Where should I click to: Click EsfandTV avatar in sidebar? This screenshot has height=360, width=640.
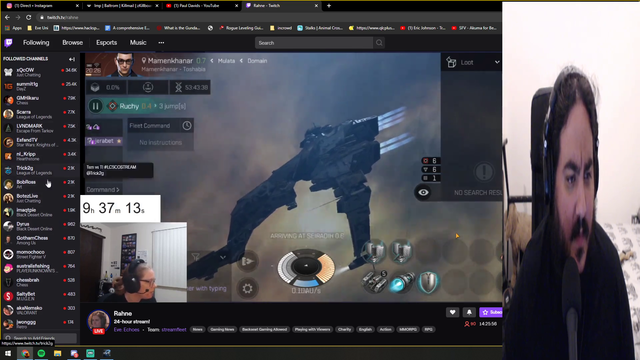pyautogui.click(x=8, y=142)
